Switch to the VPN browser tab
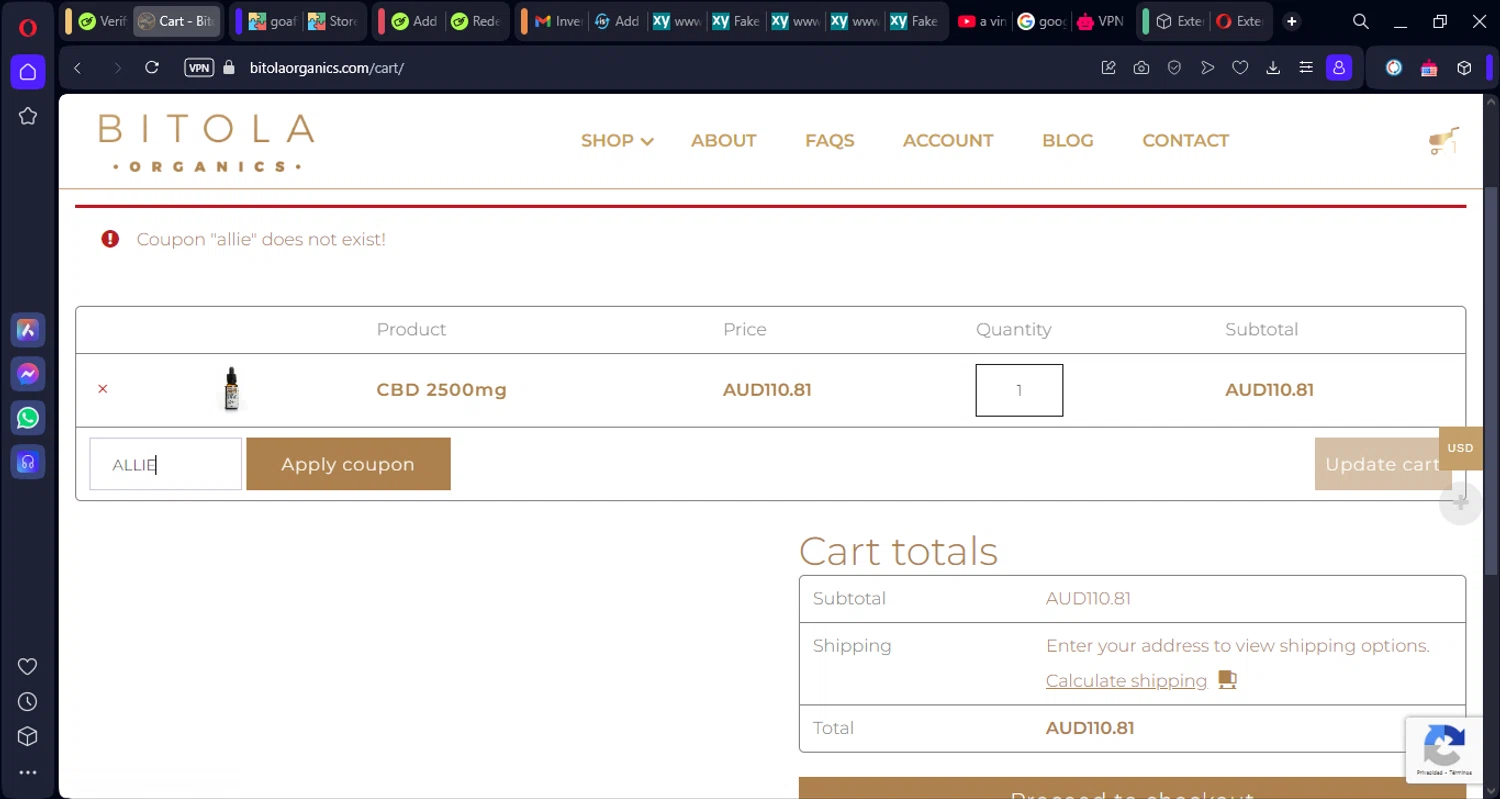 point(1100,21)
